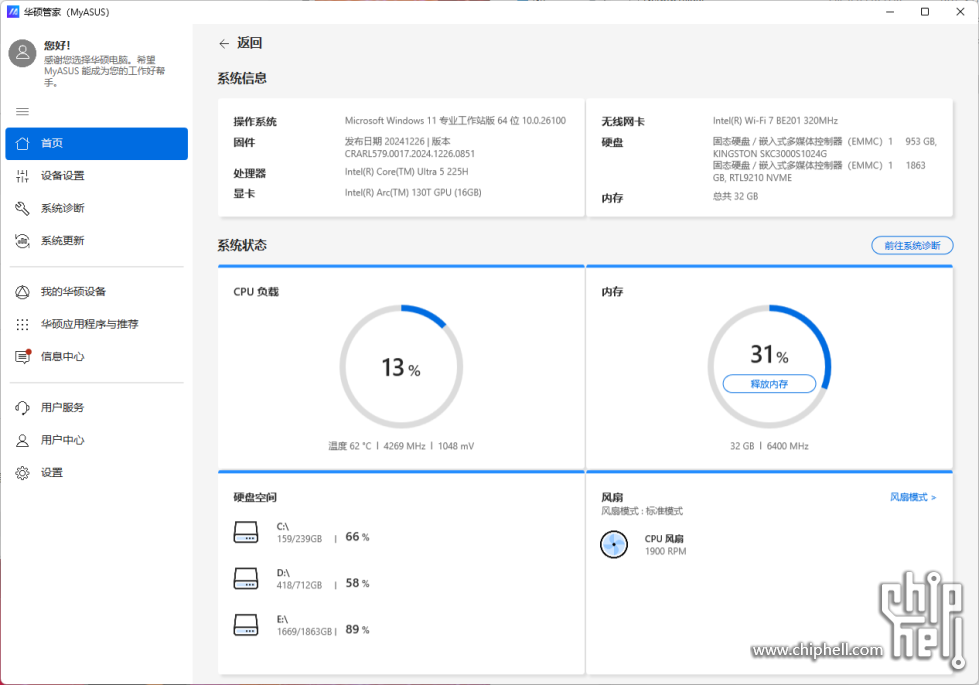Click the 159/239GB usage text
979x685 pixels.
pyautogui.click(x=299, y=539)
